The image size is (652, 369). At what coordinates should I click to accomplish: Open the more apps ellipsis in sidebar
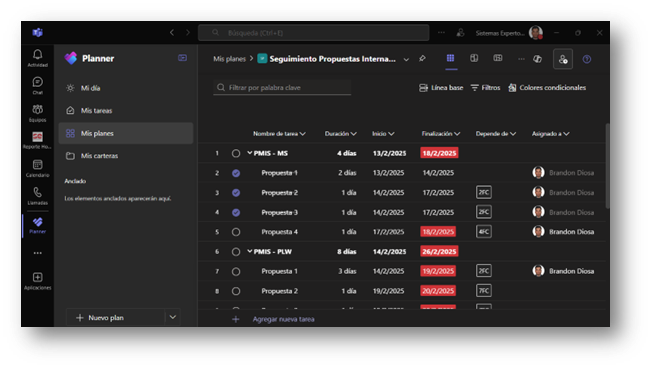click(x=37, y=253)
